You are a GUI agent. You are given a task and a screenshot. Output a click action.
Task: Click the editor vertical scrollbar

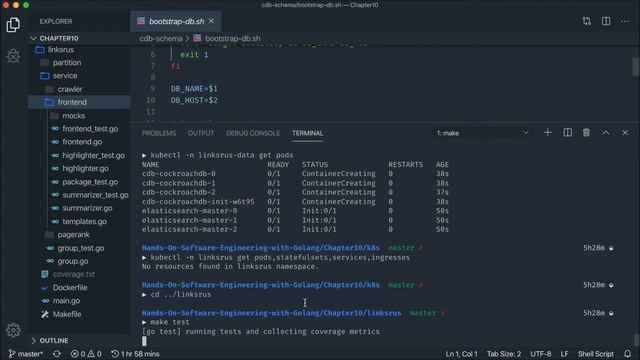(x=636, y=67)
